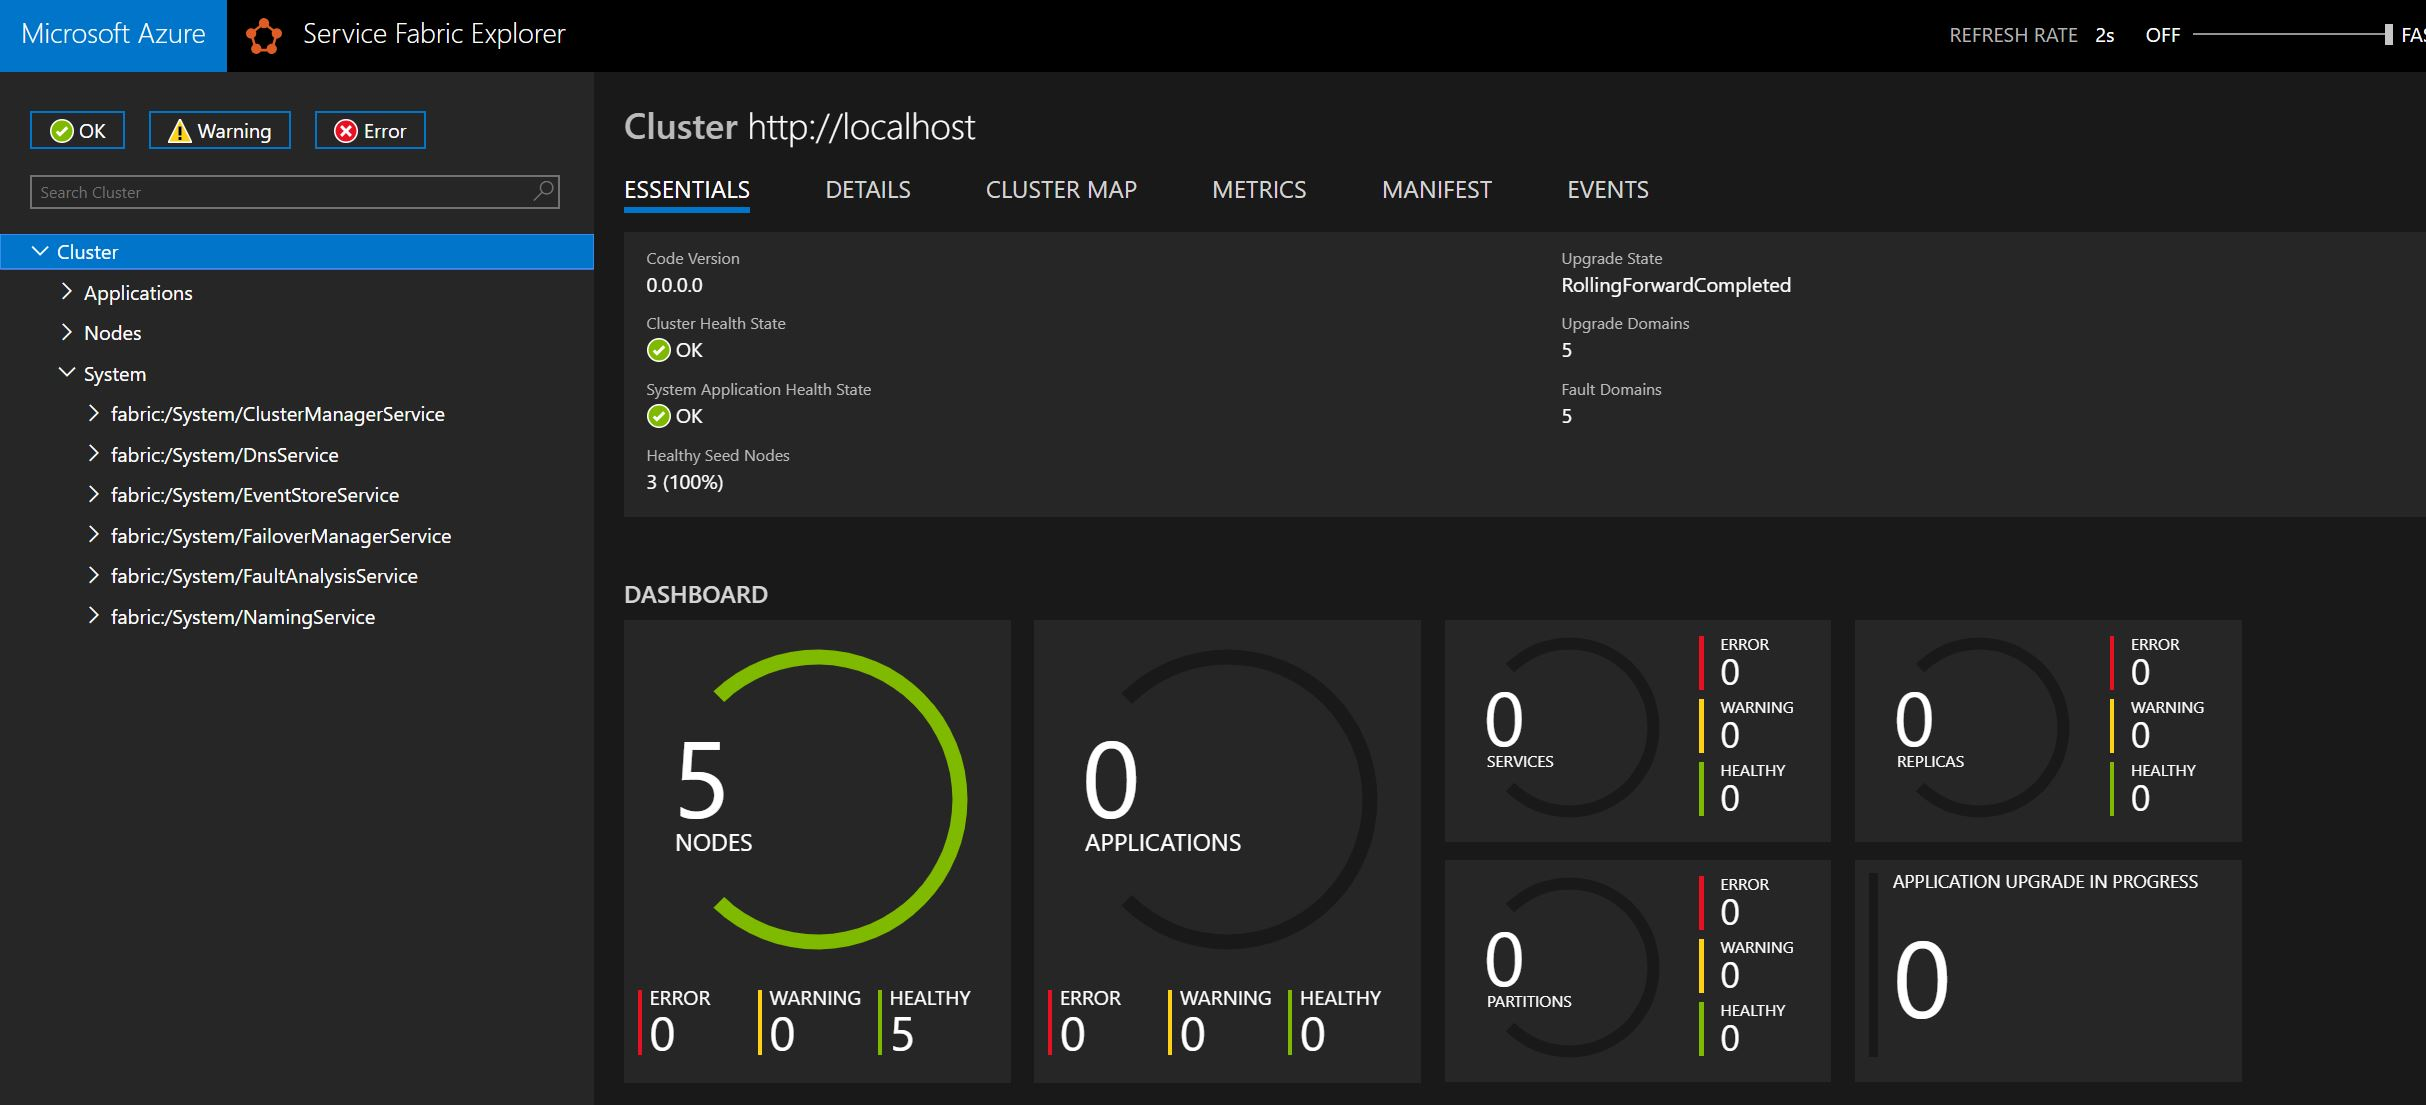Click the 0 APPLICATIONS dashboard tile
The height and width of the screenshot is (1105, 2426).
coord(1227,851)
